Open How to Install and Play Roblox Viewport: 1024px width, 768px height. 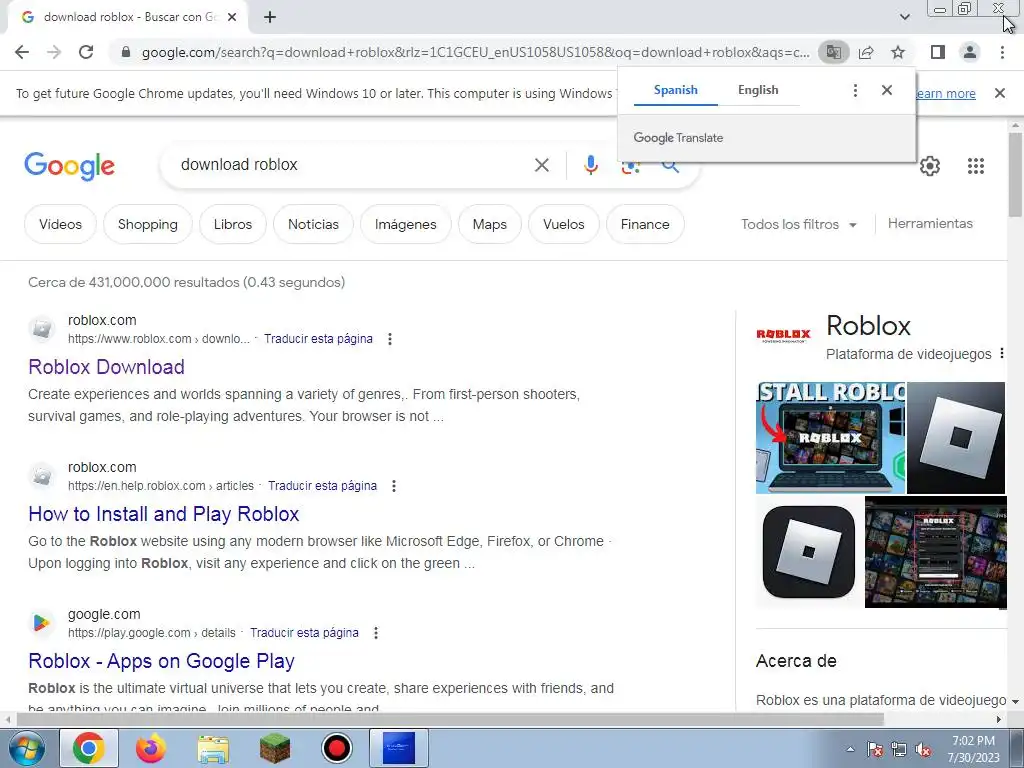[164, 514]
